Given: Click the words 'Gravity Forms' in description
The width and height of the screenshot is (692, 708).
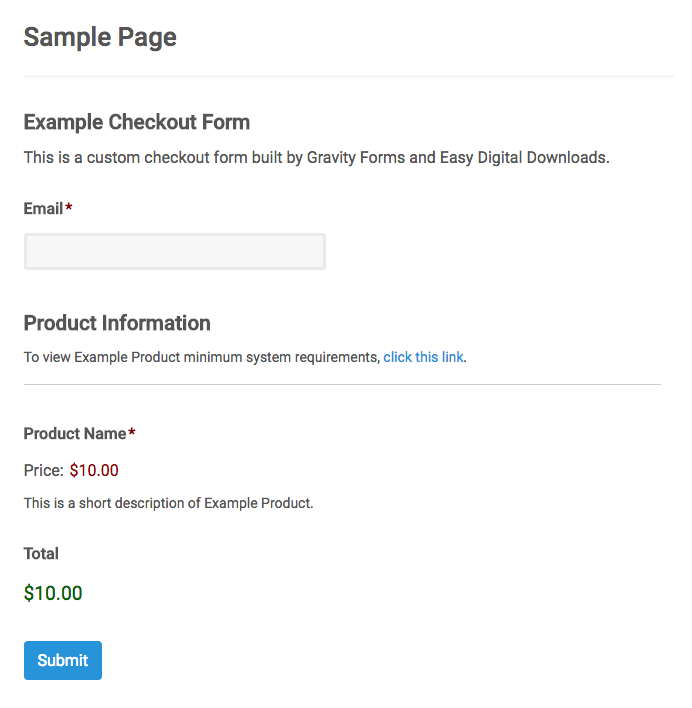Looking at the screenshot, I should point(355,158).
